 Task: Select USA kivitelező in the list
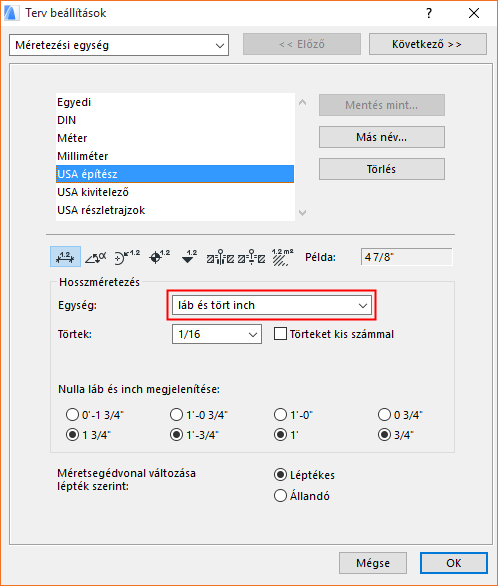click(x=175, y=192)
